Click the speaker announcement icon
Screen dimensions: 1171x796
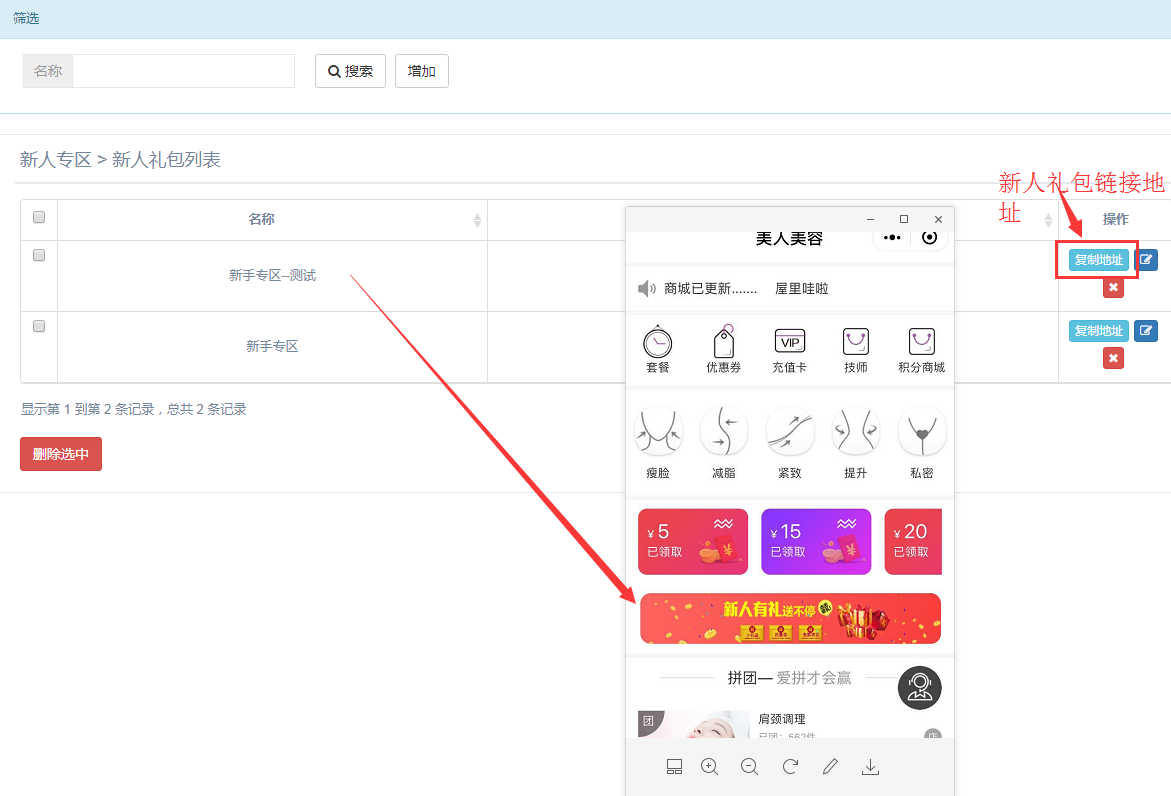(647, 288)
